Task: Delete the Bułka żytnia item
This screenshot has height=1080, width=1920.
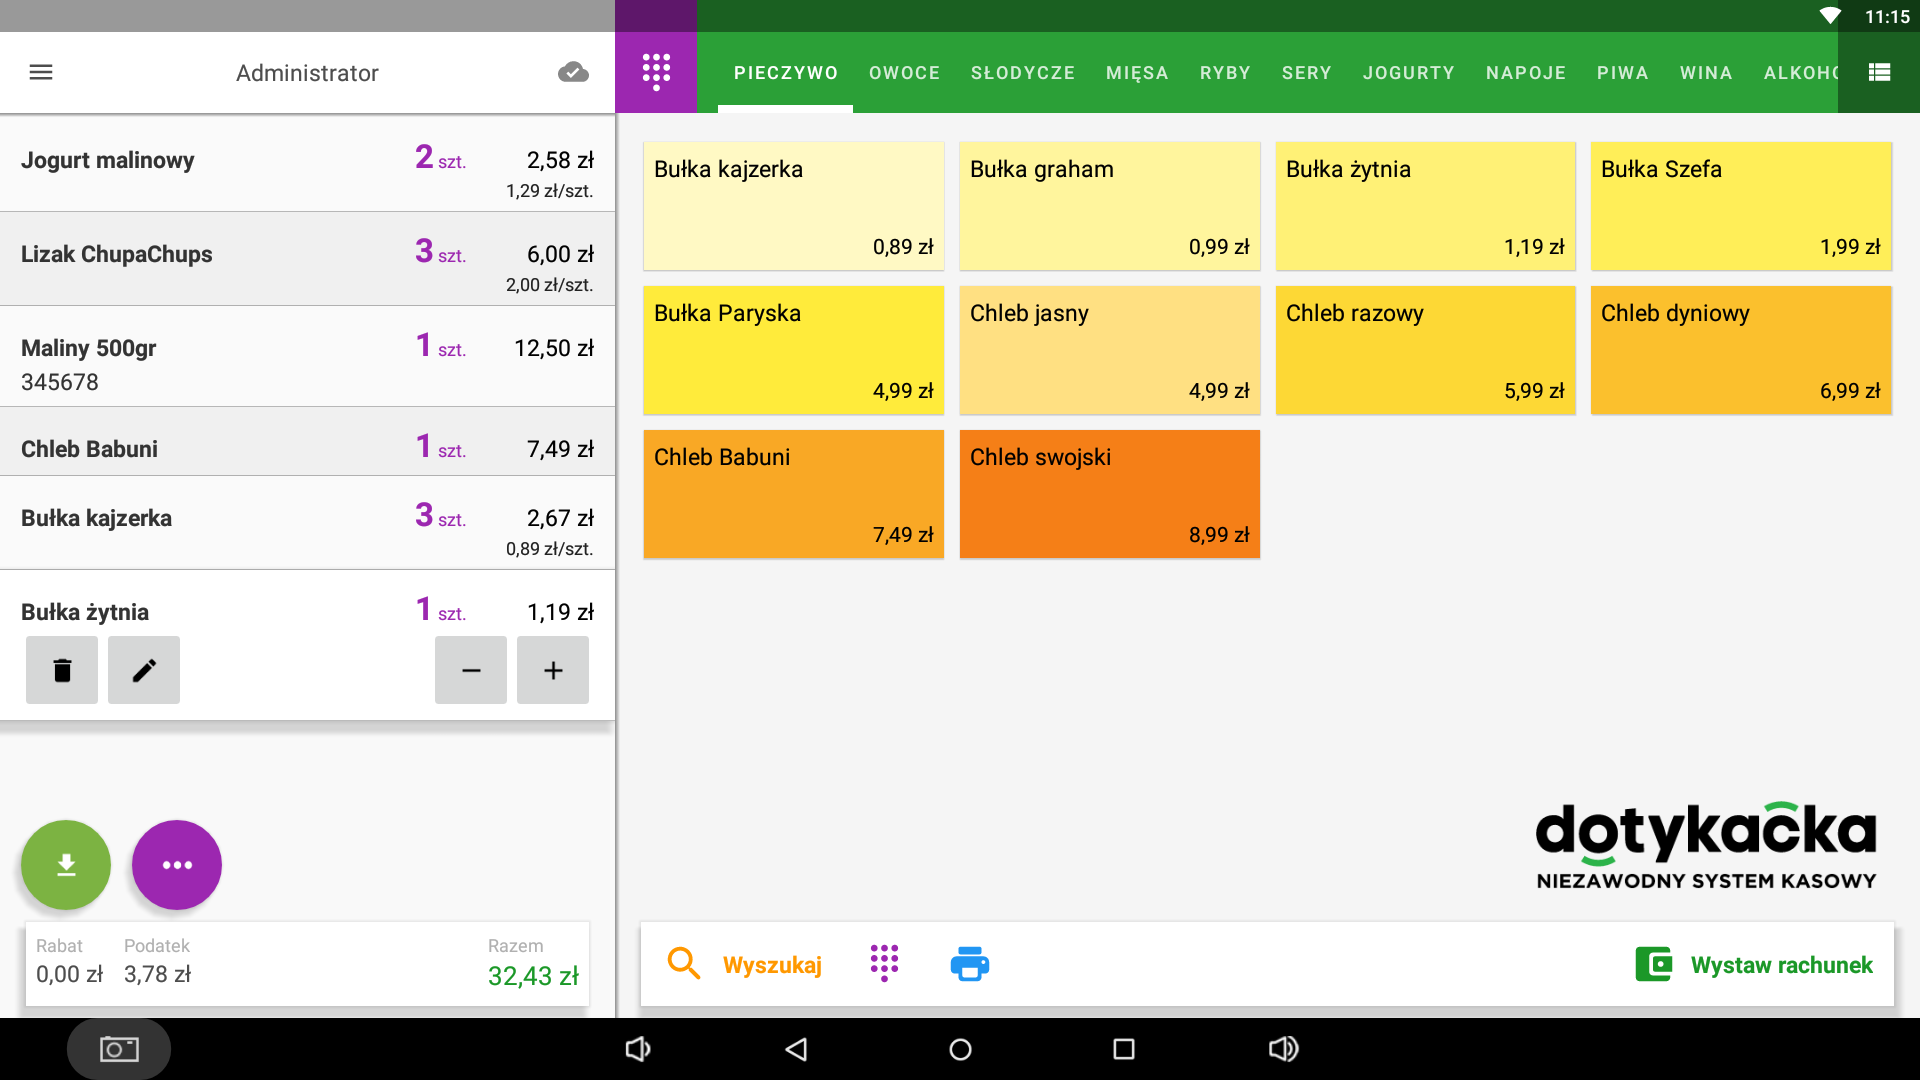Action: tap(62, 670)
